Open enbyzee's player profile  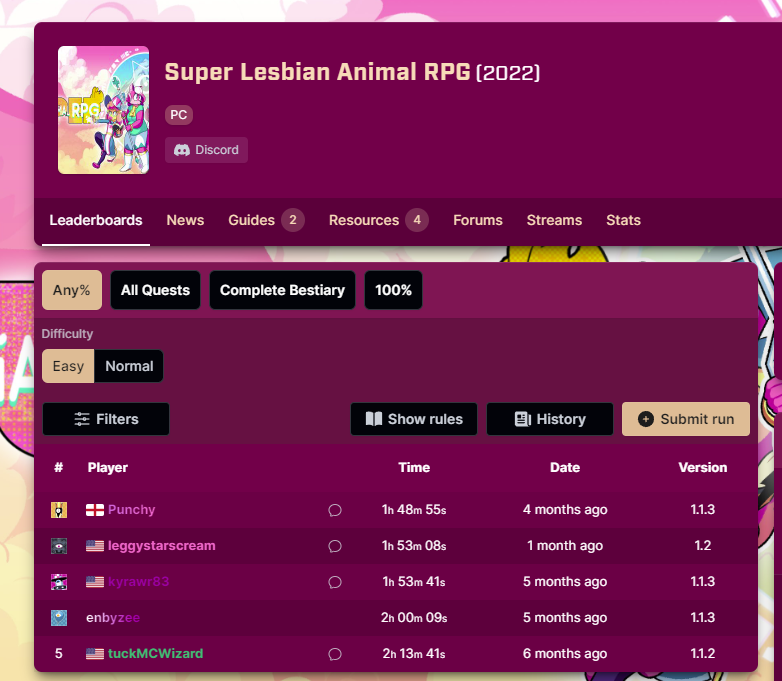pyautogui.click(x=113, y=618)
